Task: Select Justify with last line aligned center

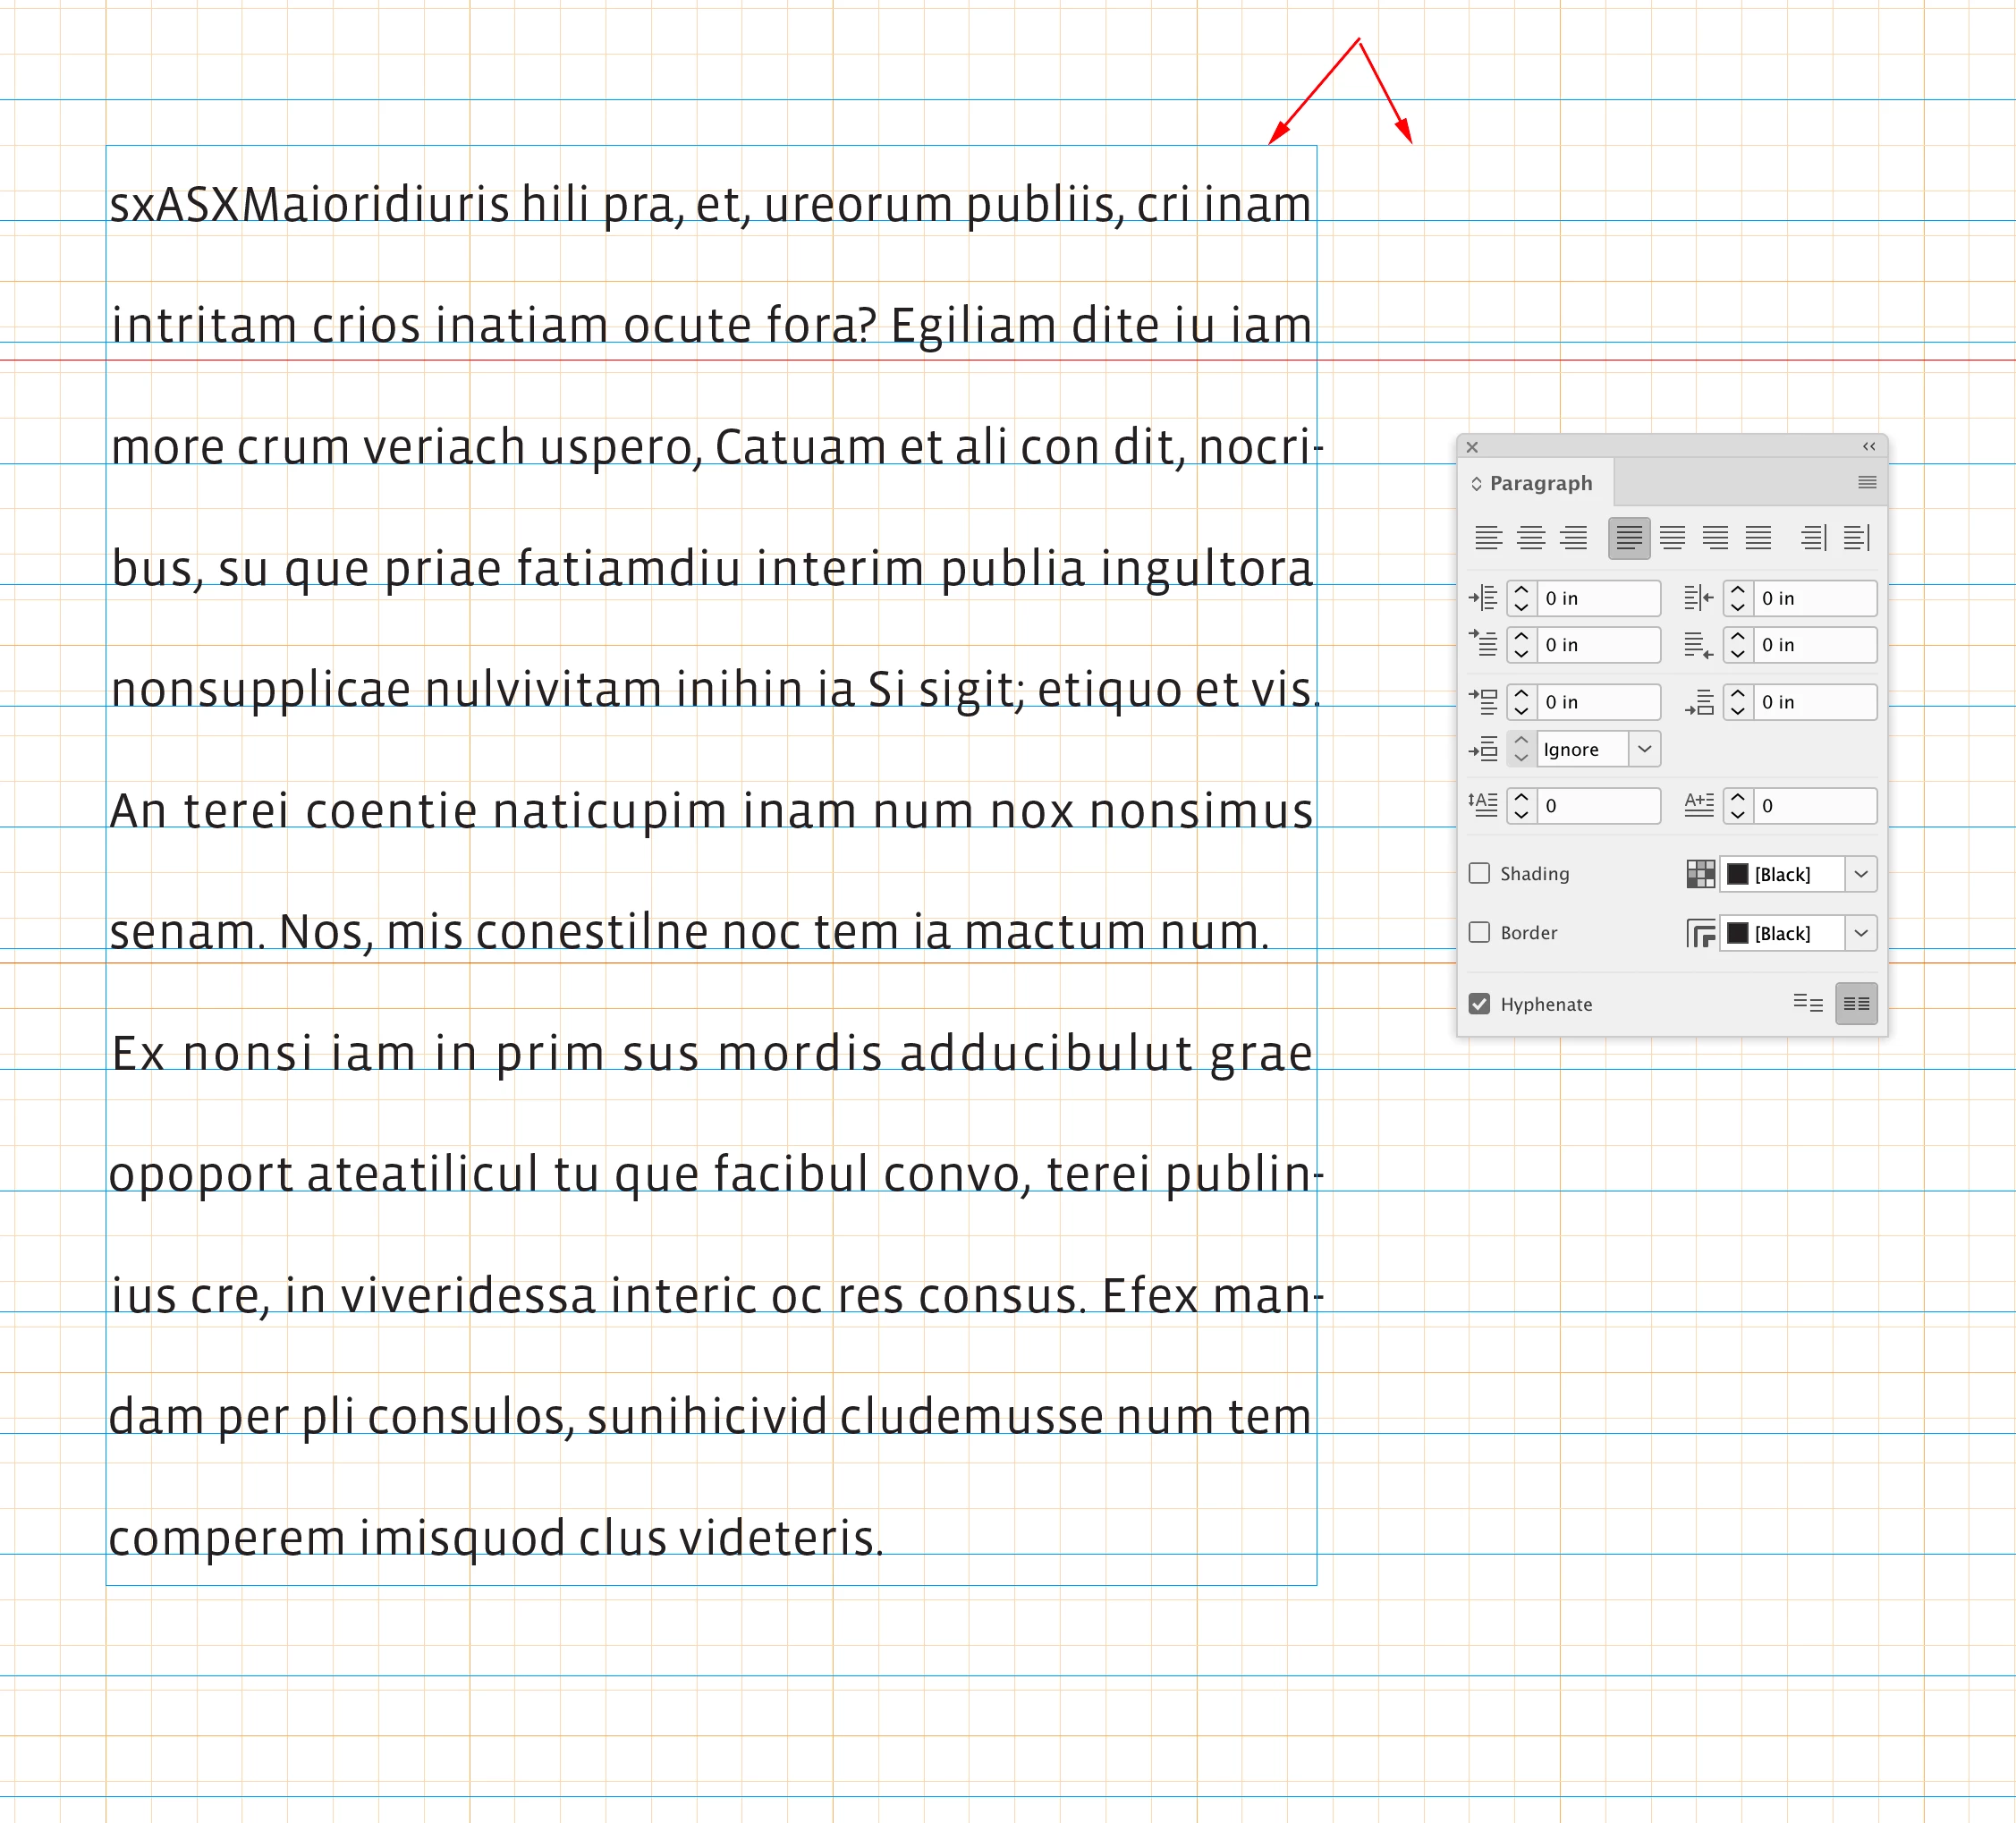Action: coord(1672,538)
